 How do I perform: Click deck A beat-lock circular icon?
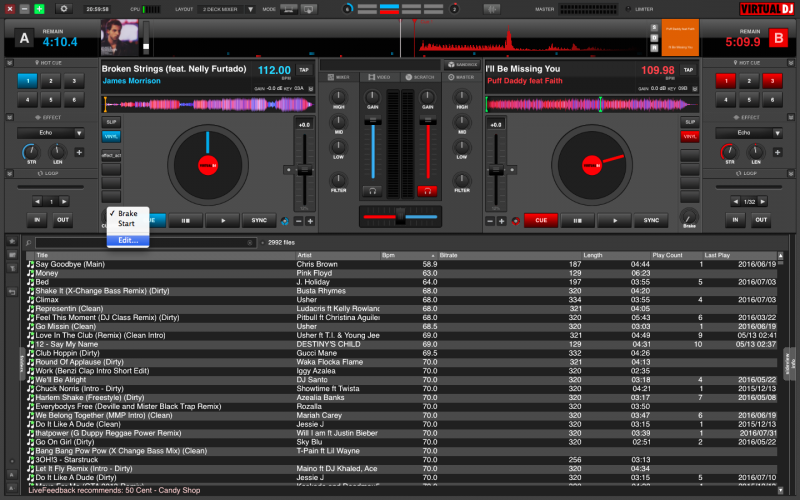(285, 221)
